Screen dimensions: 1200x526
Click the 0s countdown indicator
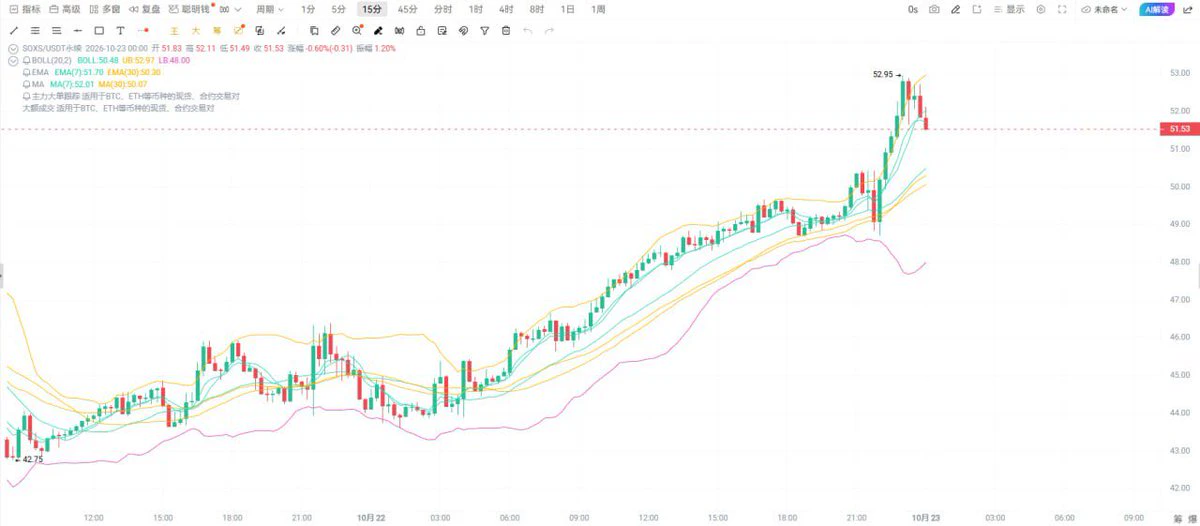913,9
